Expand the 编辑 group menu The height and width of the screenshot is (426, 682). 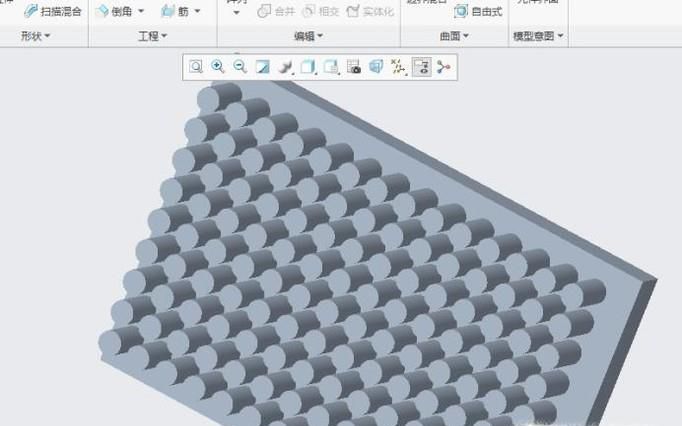[x=307, y=36]
